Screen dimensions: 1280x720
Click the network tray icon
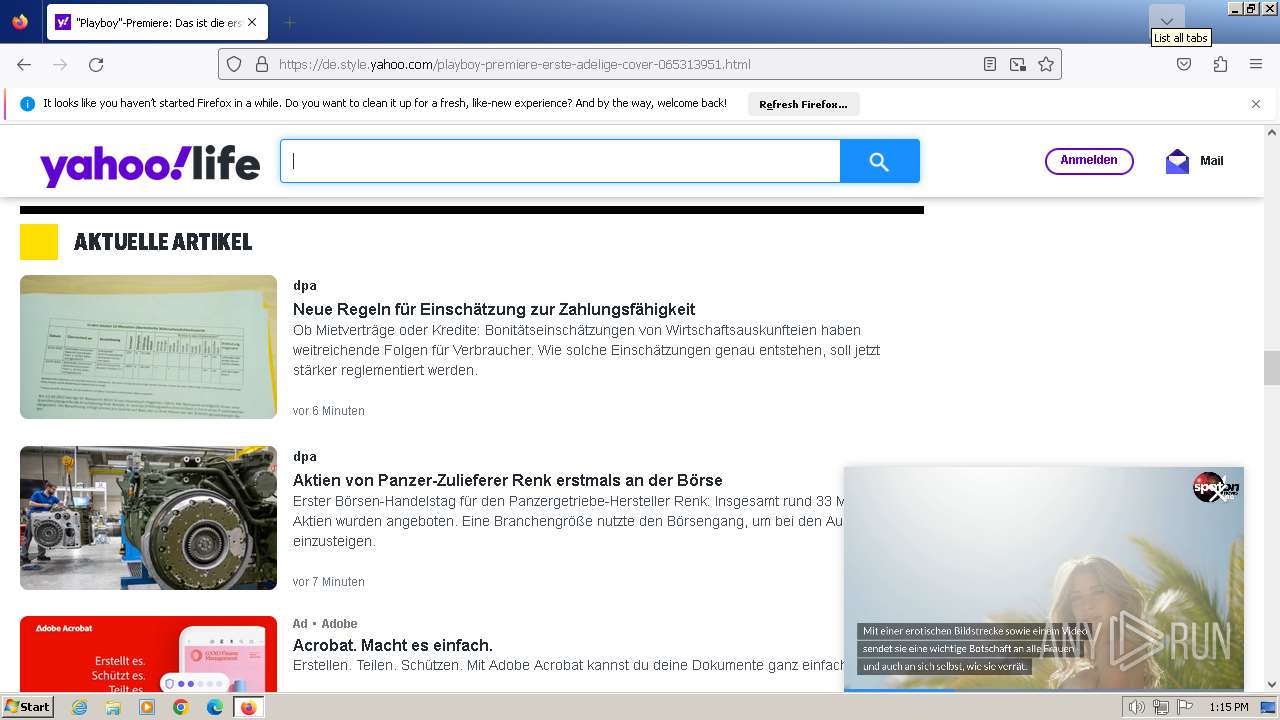pos(1161,707)
